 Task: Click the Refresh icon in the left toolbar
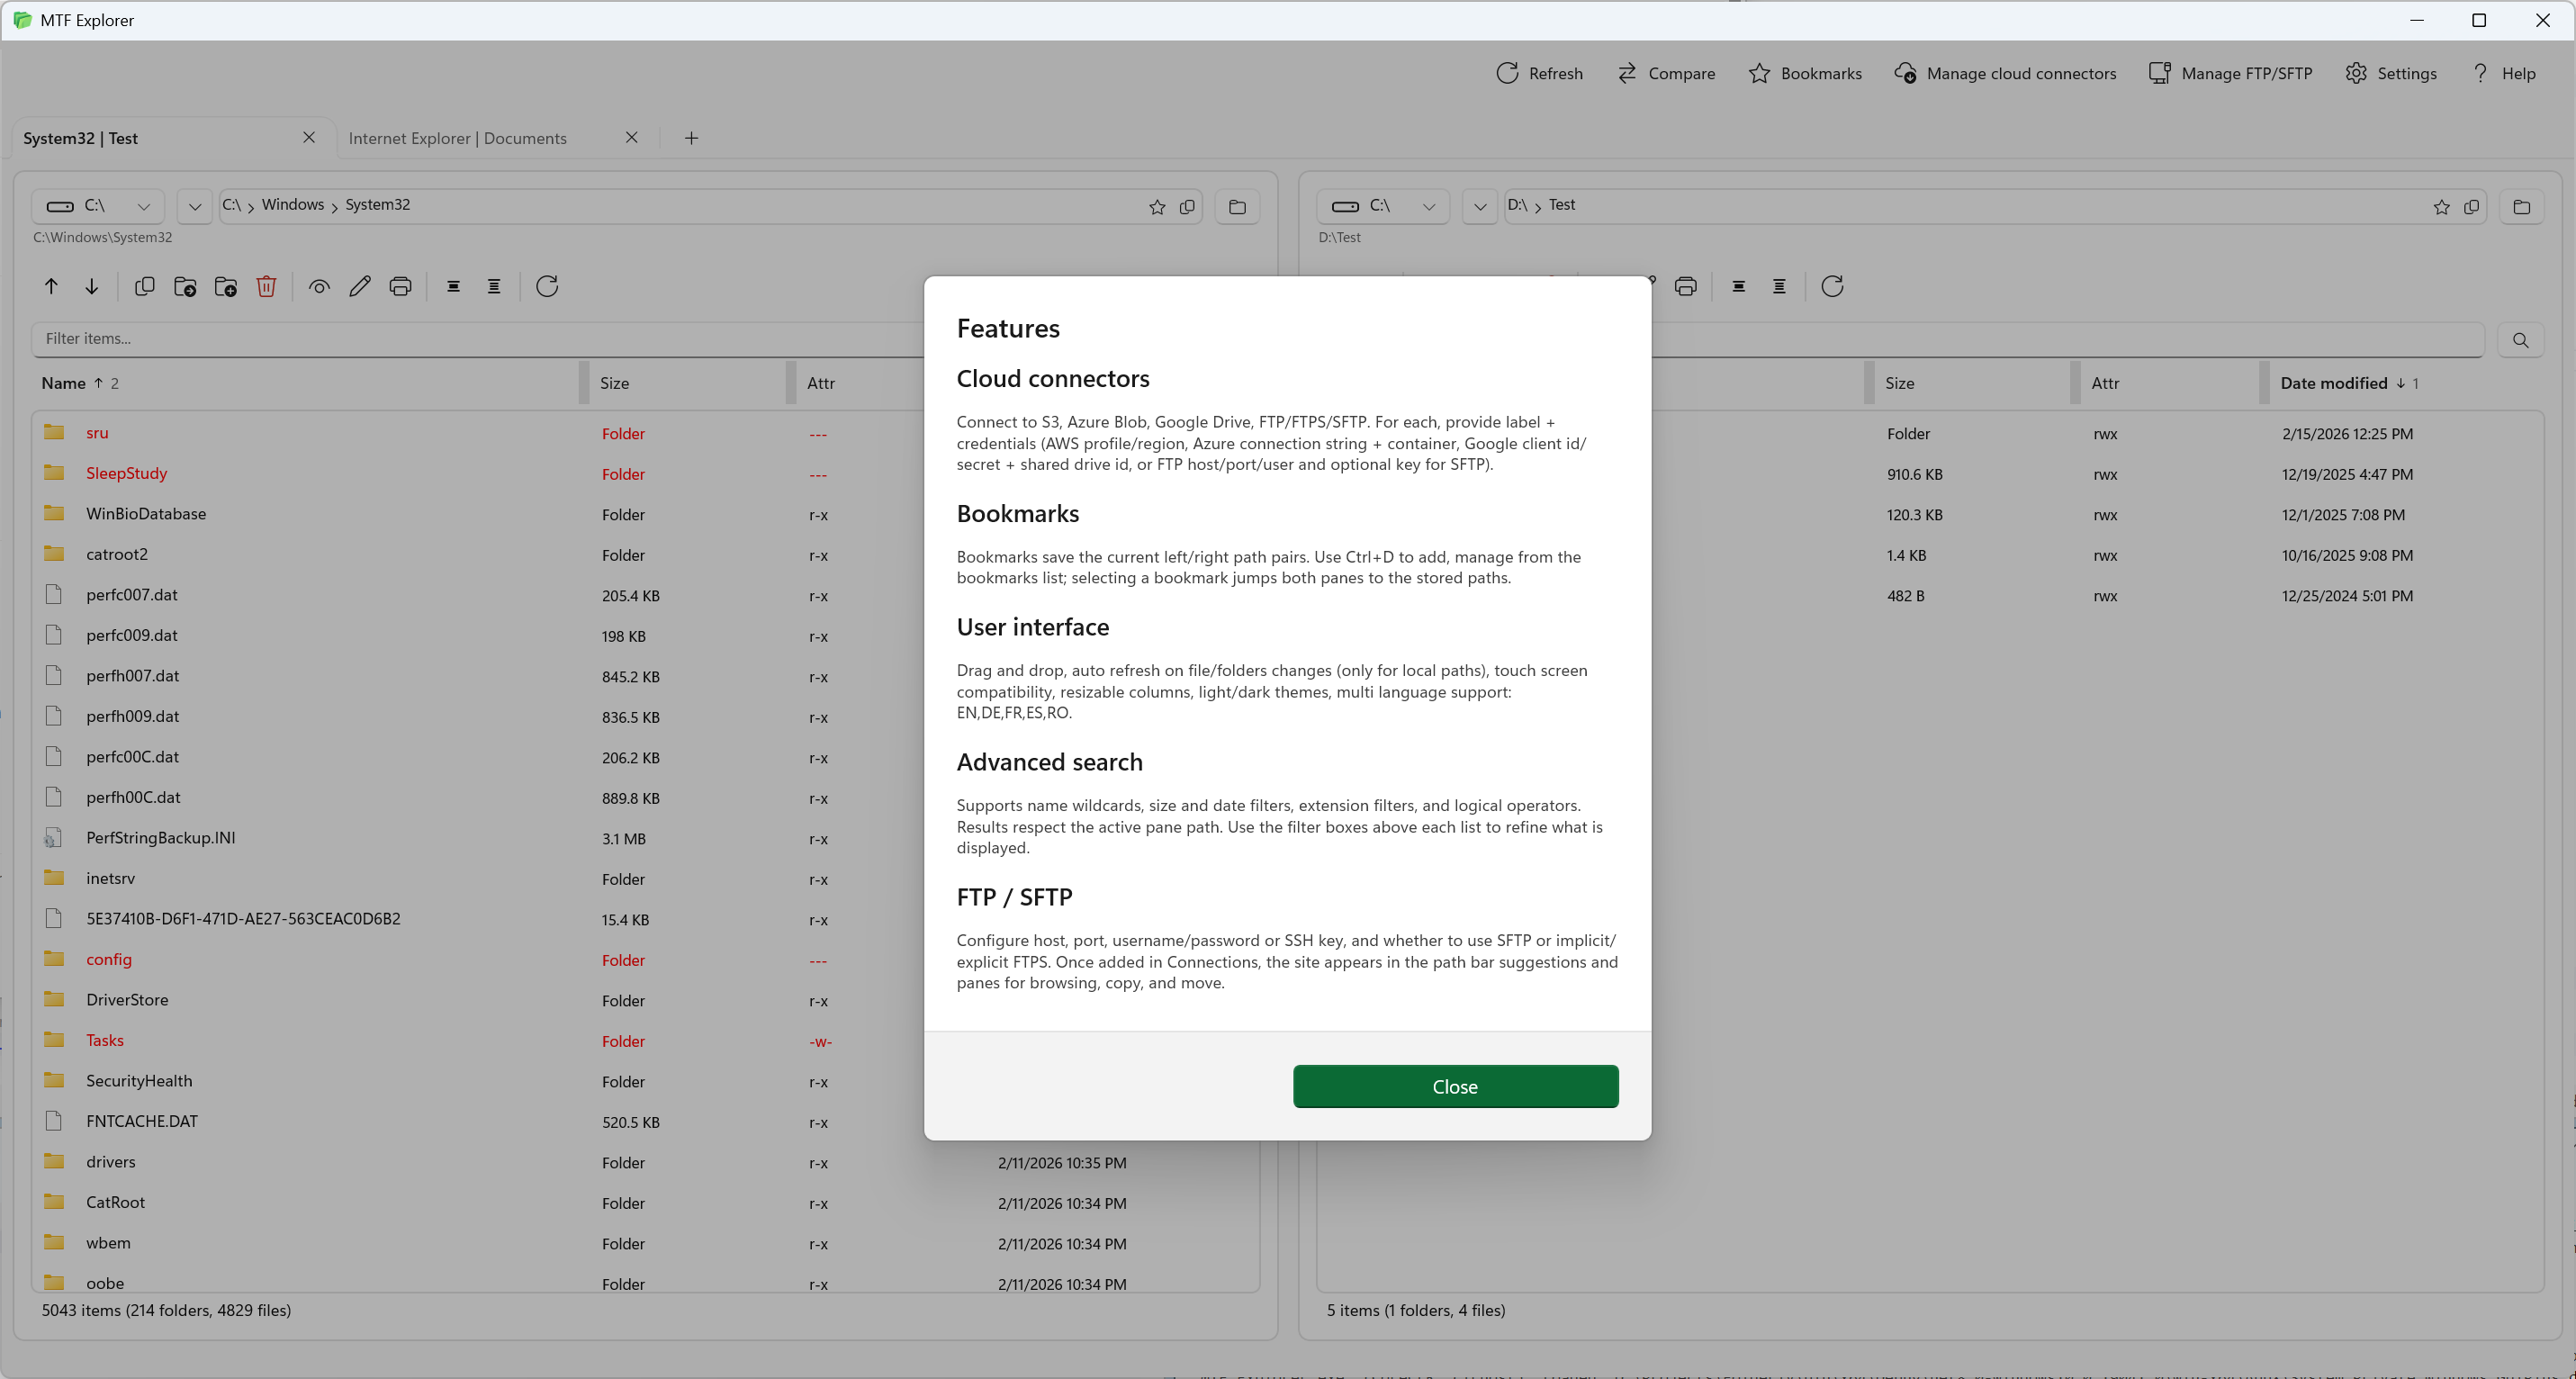click(x=547, y=287)
